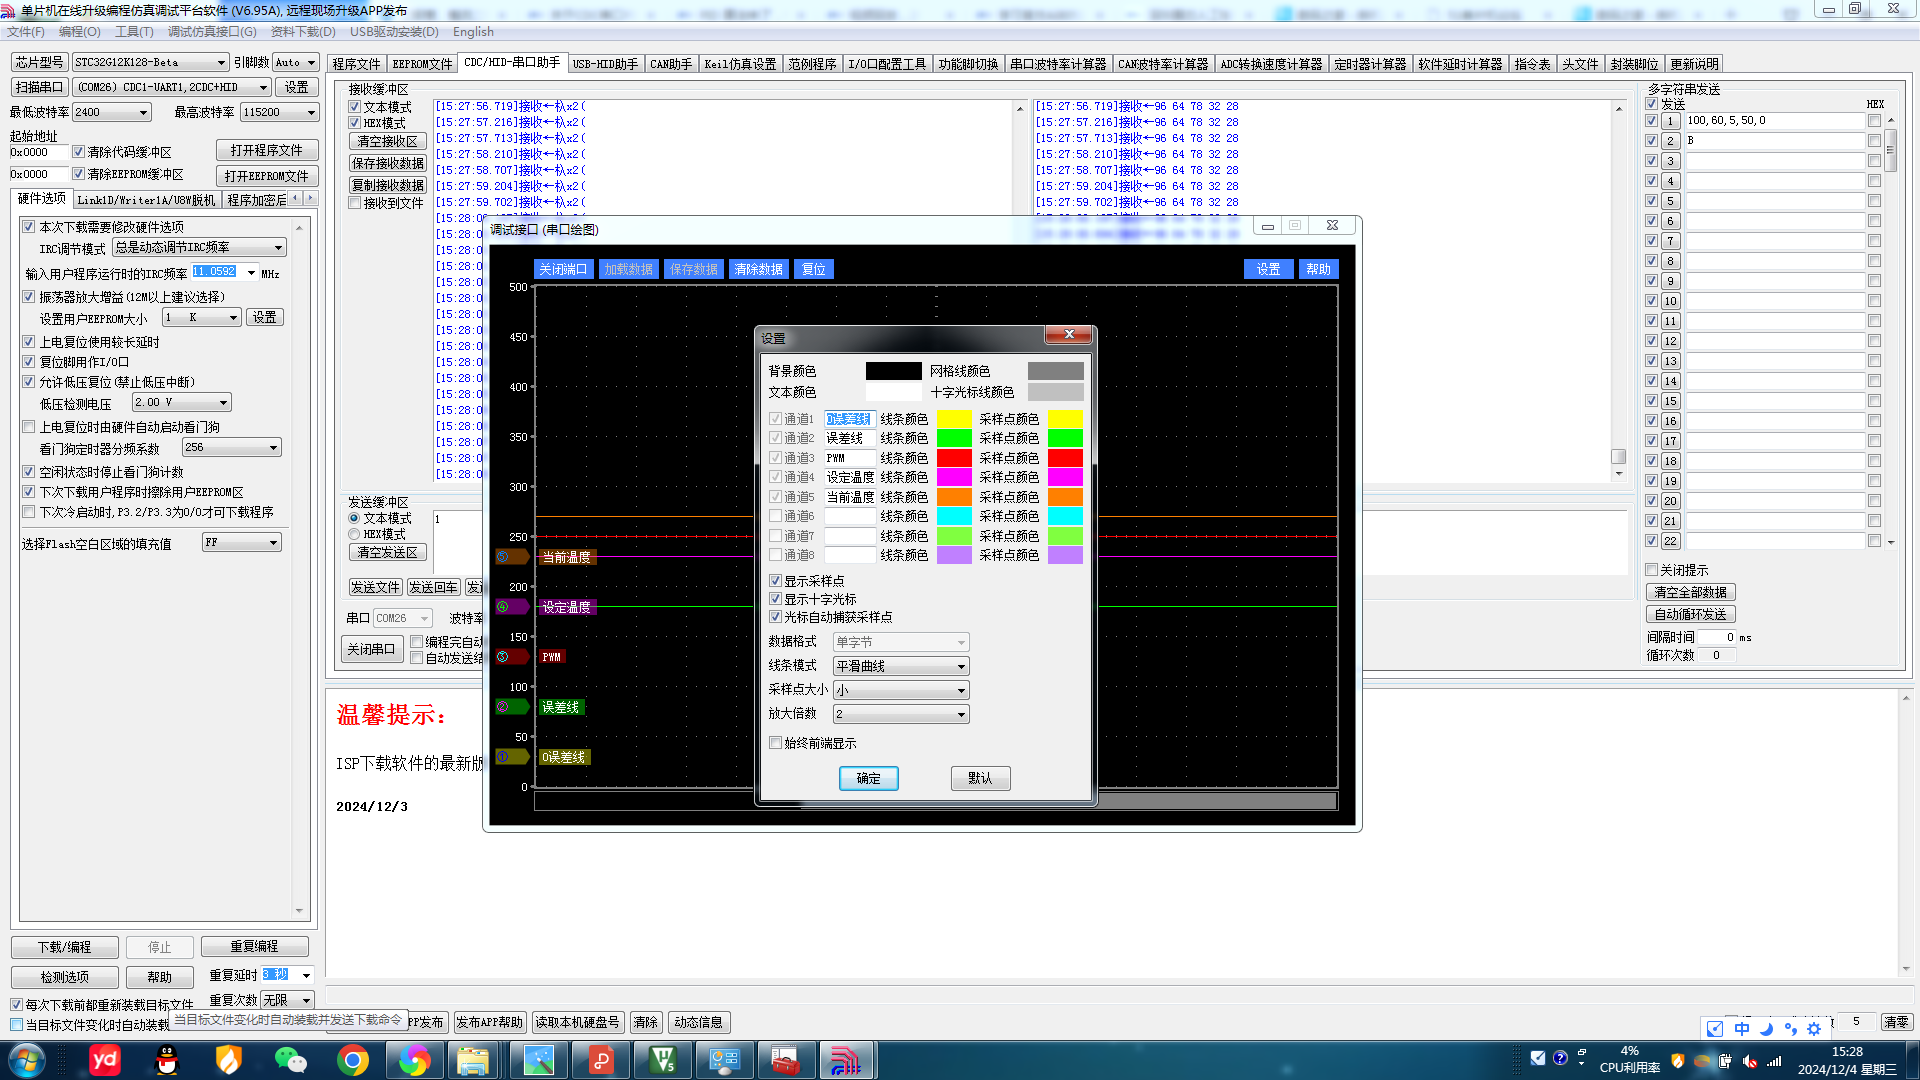Click help question-mark icon in tray
1920x1080 pixels.
pyautogui.click(x=1560, y=1058)
